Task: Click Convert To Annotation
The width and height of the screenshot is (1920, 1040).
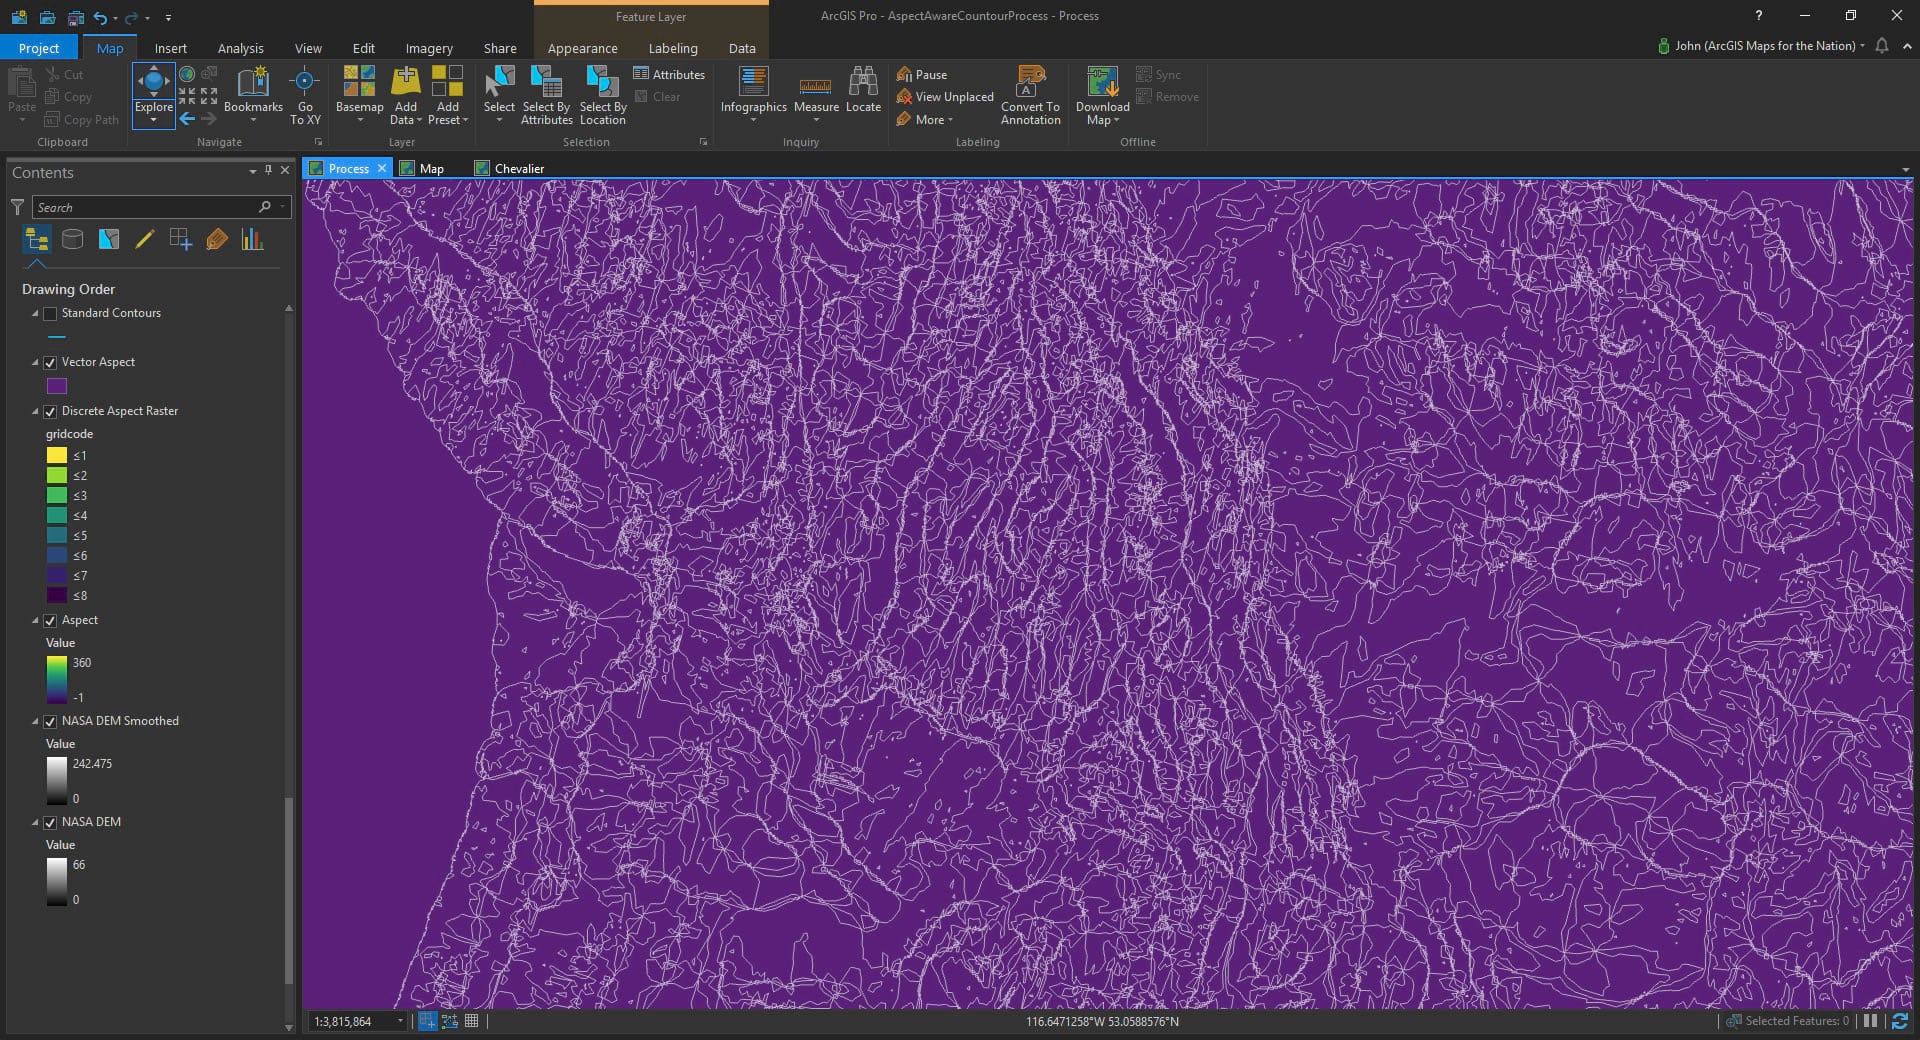Action: [x=1030, y=95]
